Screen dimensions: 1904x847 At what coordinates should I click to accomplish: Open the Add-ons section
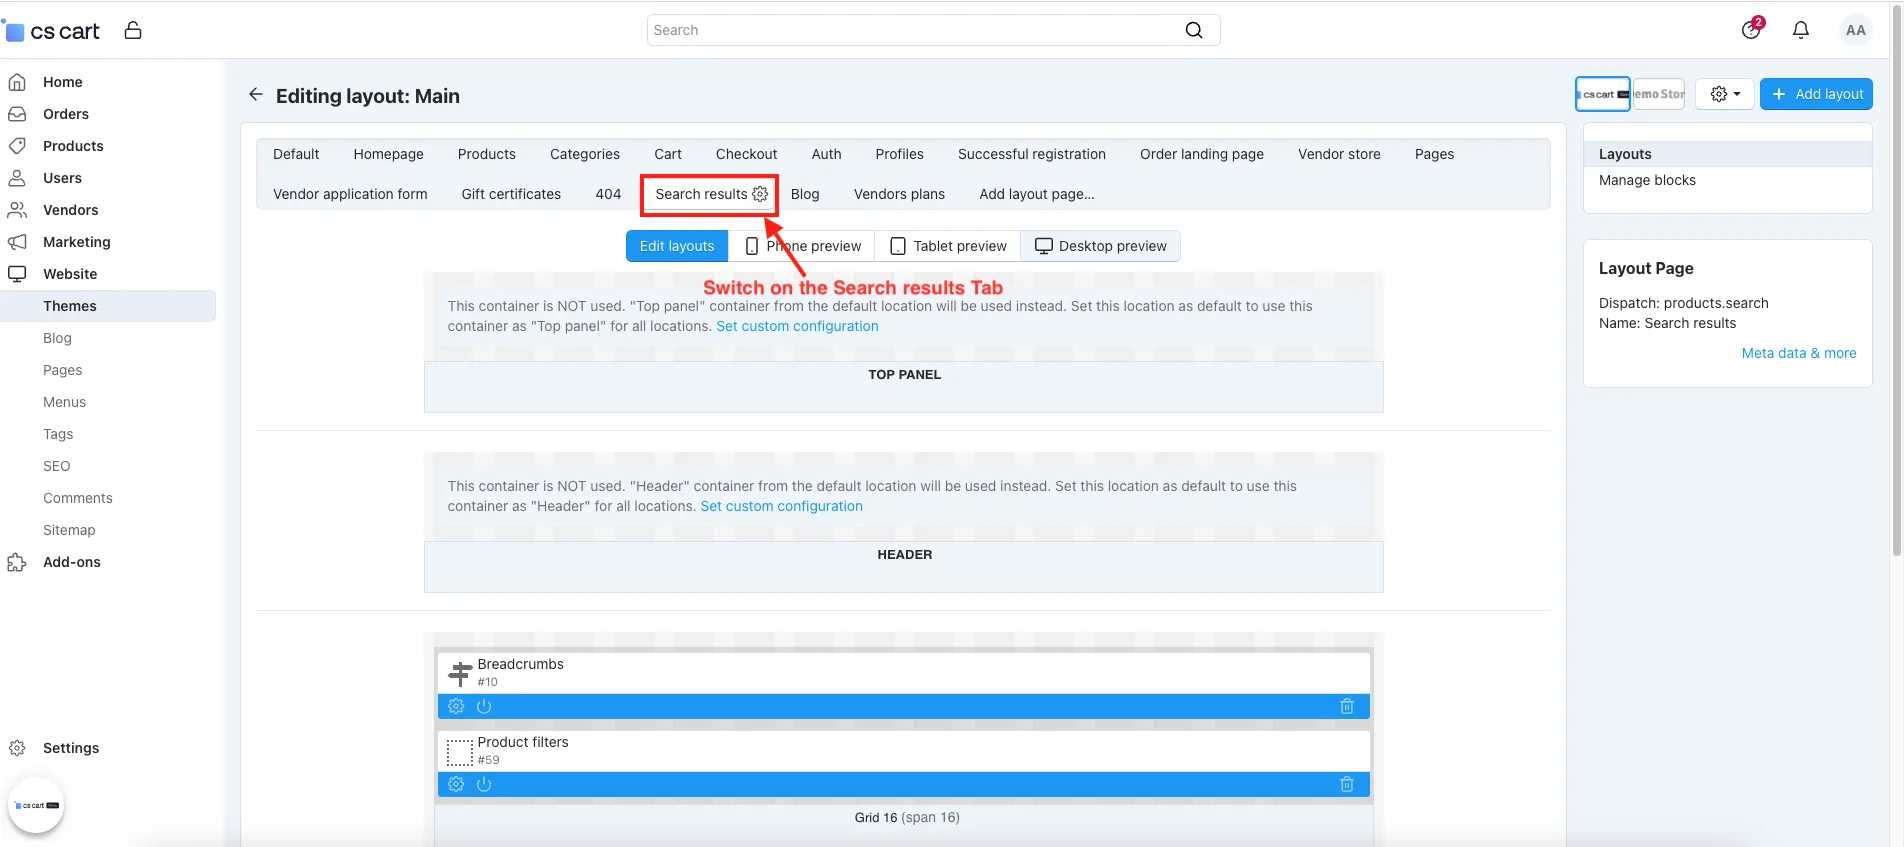click(x=71, y=562)
